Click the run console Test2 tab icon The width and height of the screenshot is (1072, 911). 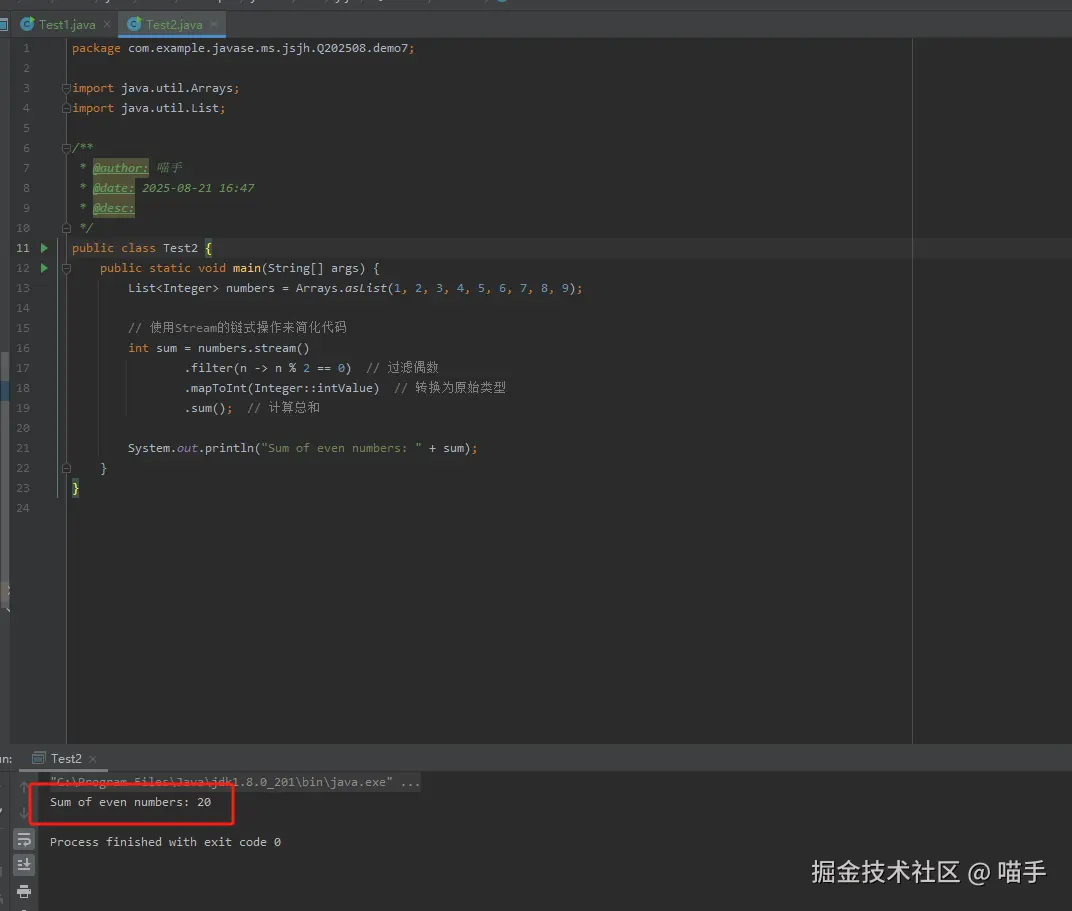39,758
